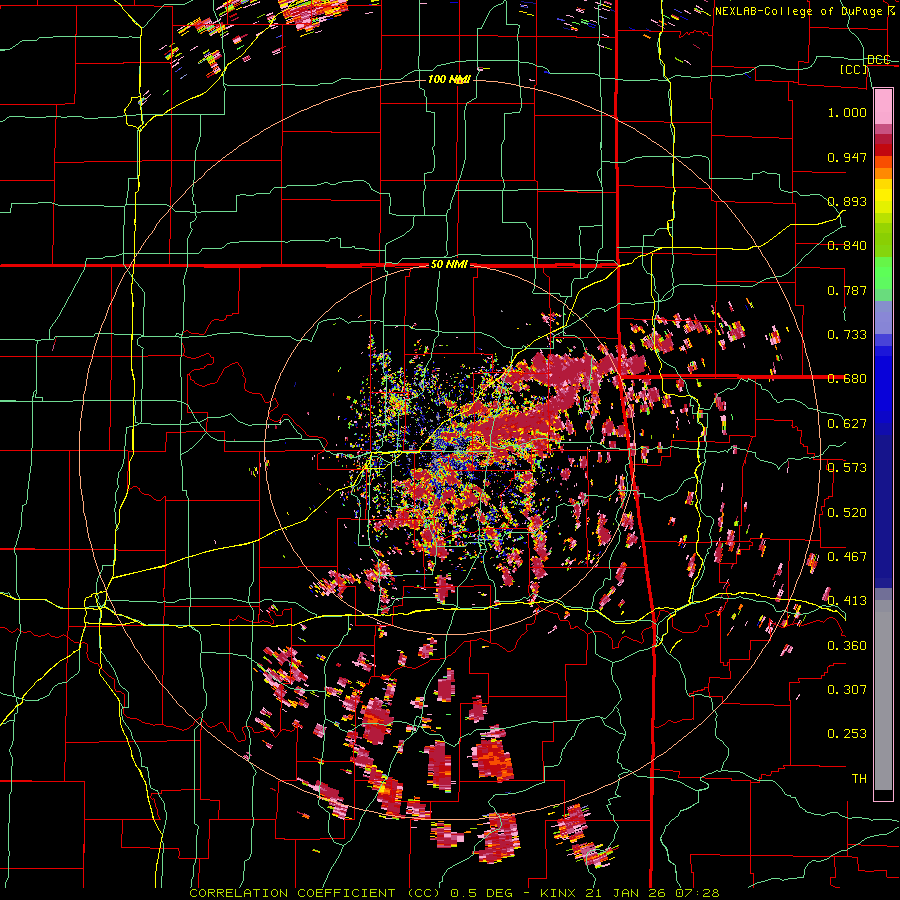Viewport: 900px width, 900px height.
Task: Click the 100 NMI range ring label
Action: 449,79
